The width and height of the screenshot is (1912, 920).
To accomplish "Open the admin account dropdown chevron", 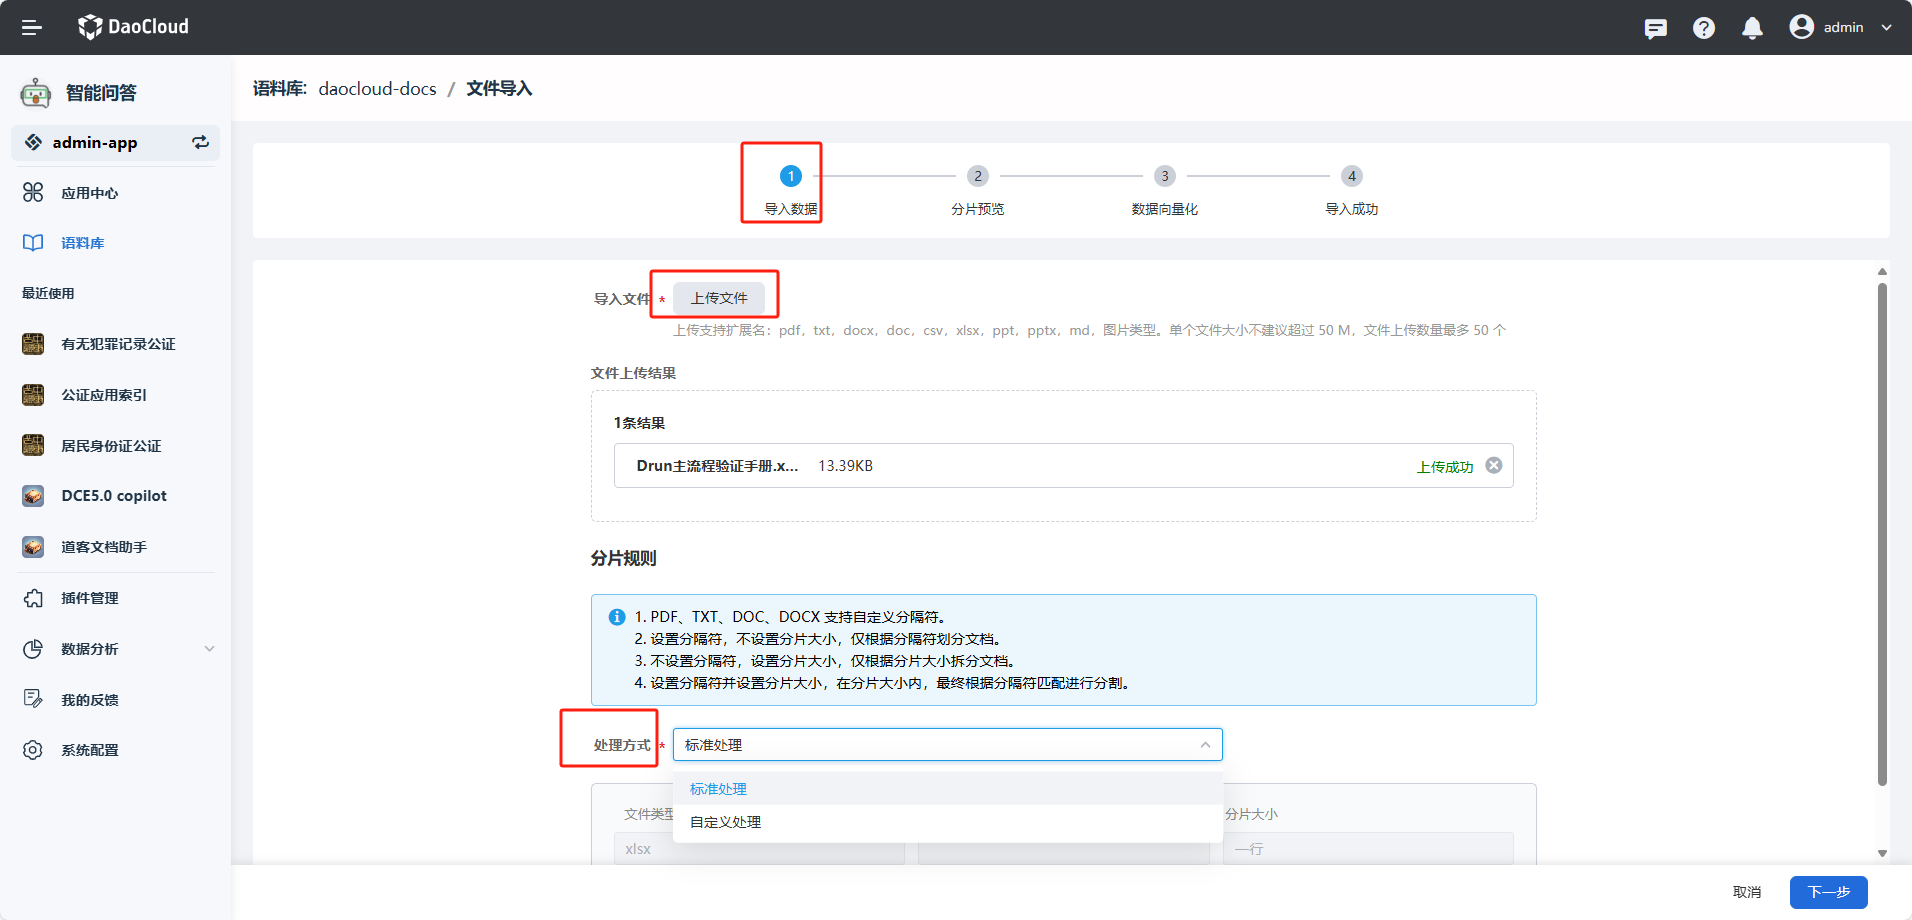I will click(1886, 27).
